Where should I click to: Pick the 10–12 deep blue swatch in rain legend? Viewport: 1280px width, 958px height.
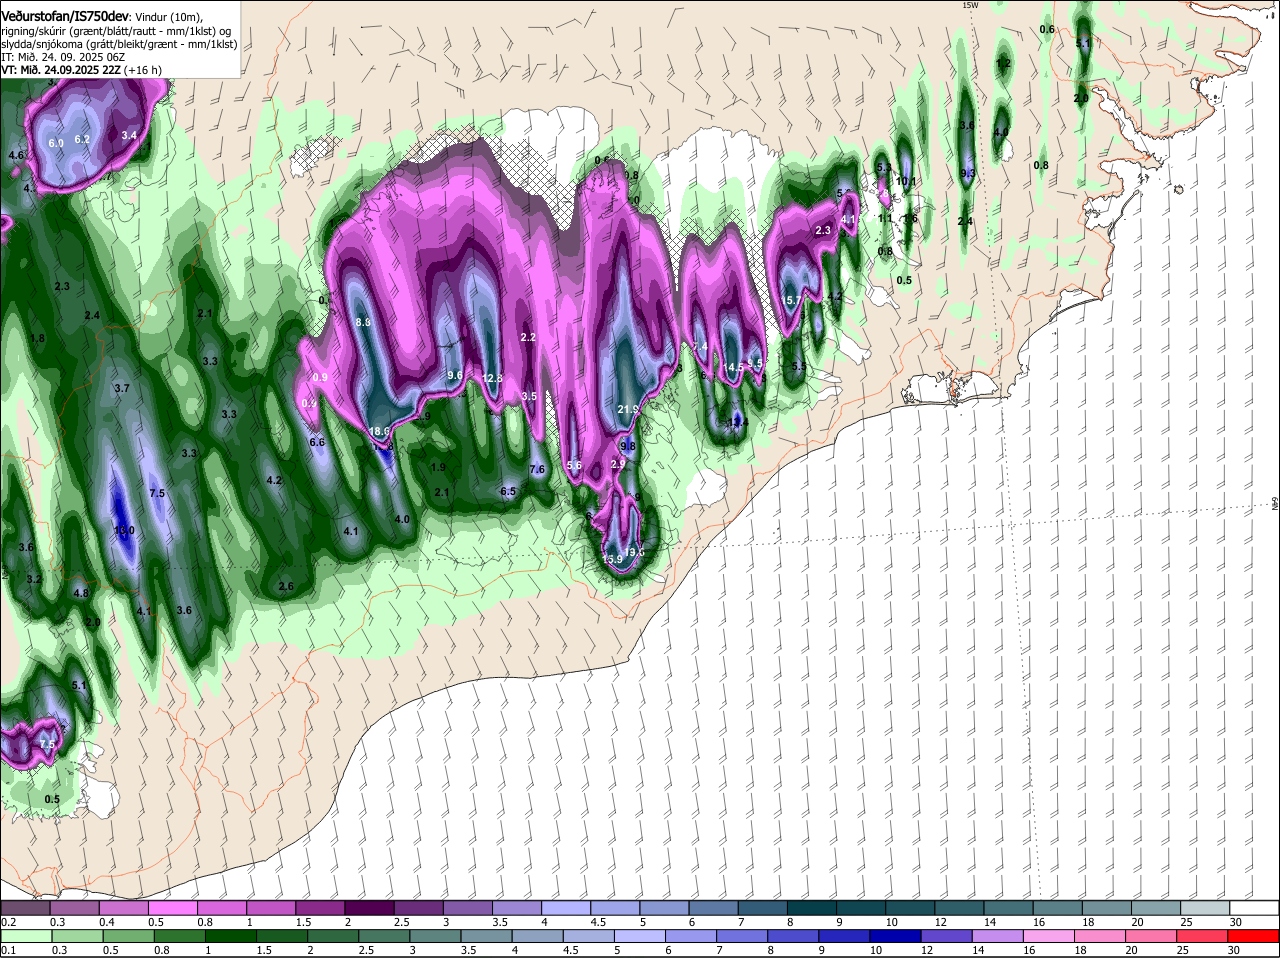[x=895, y=936]
